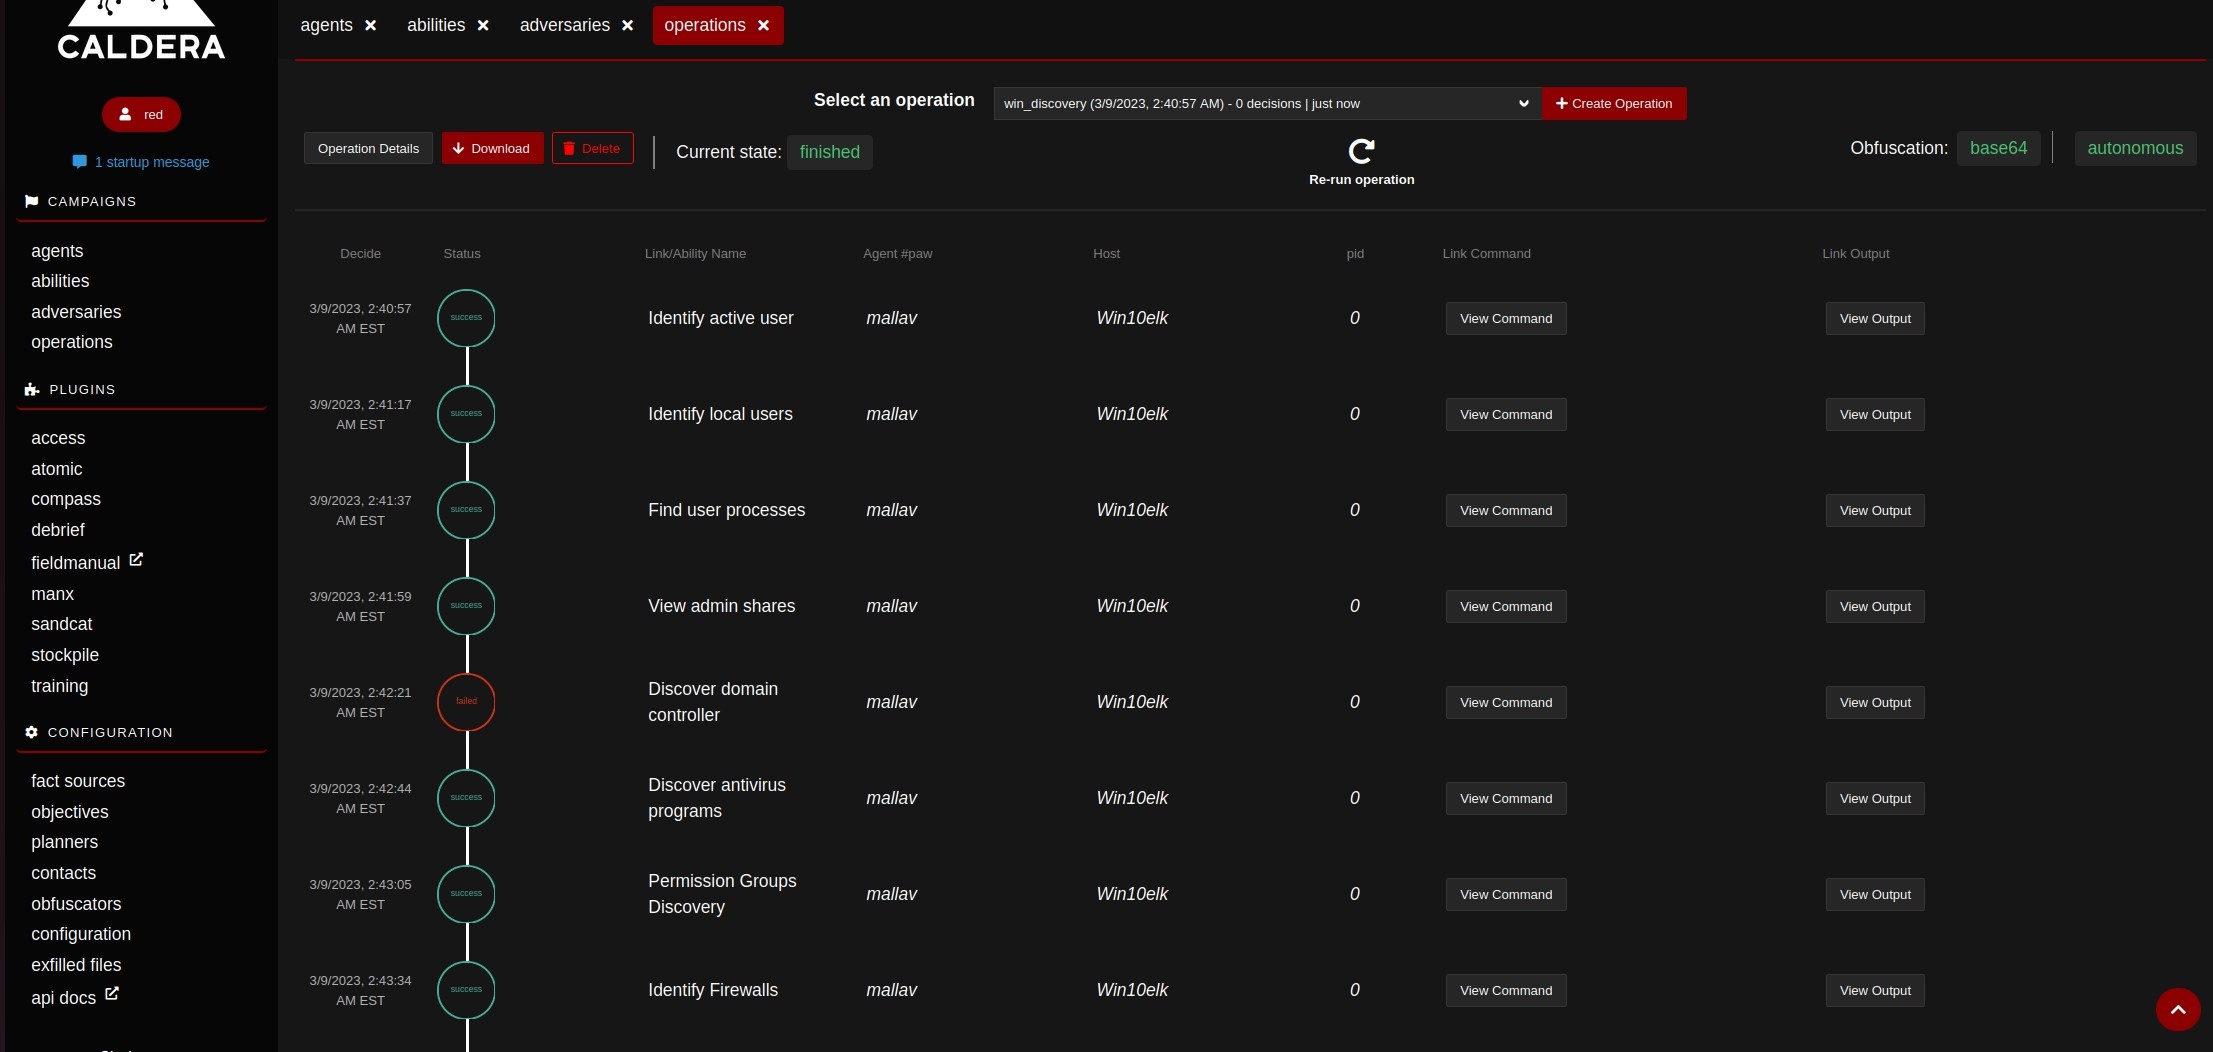Open agents in Campaigns sidebar
The image size is (2213, 1052).
tap(57, 251)
